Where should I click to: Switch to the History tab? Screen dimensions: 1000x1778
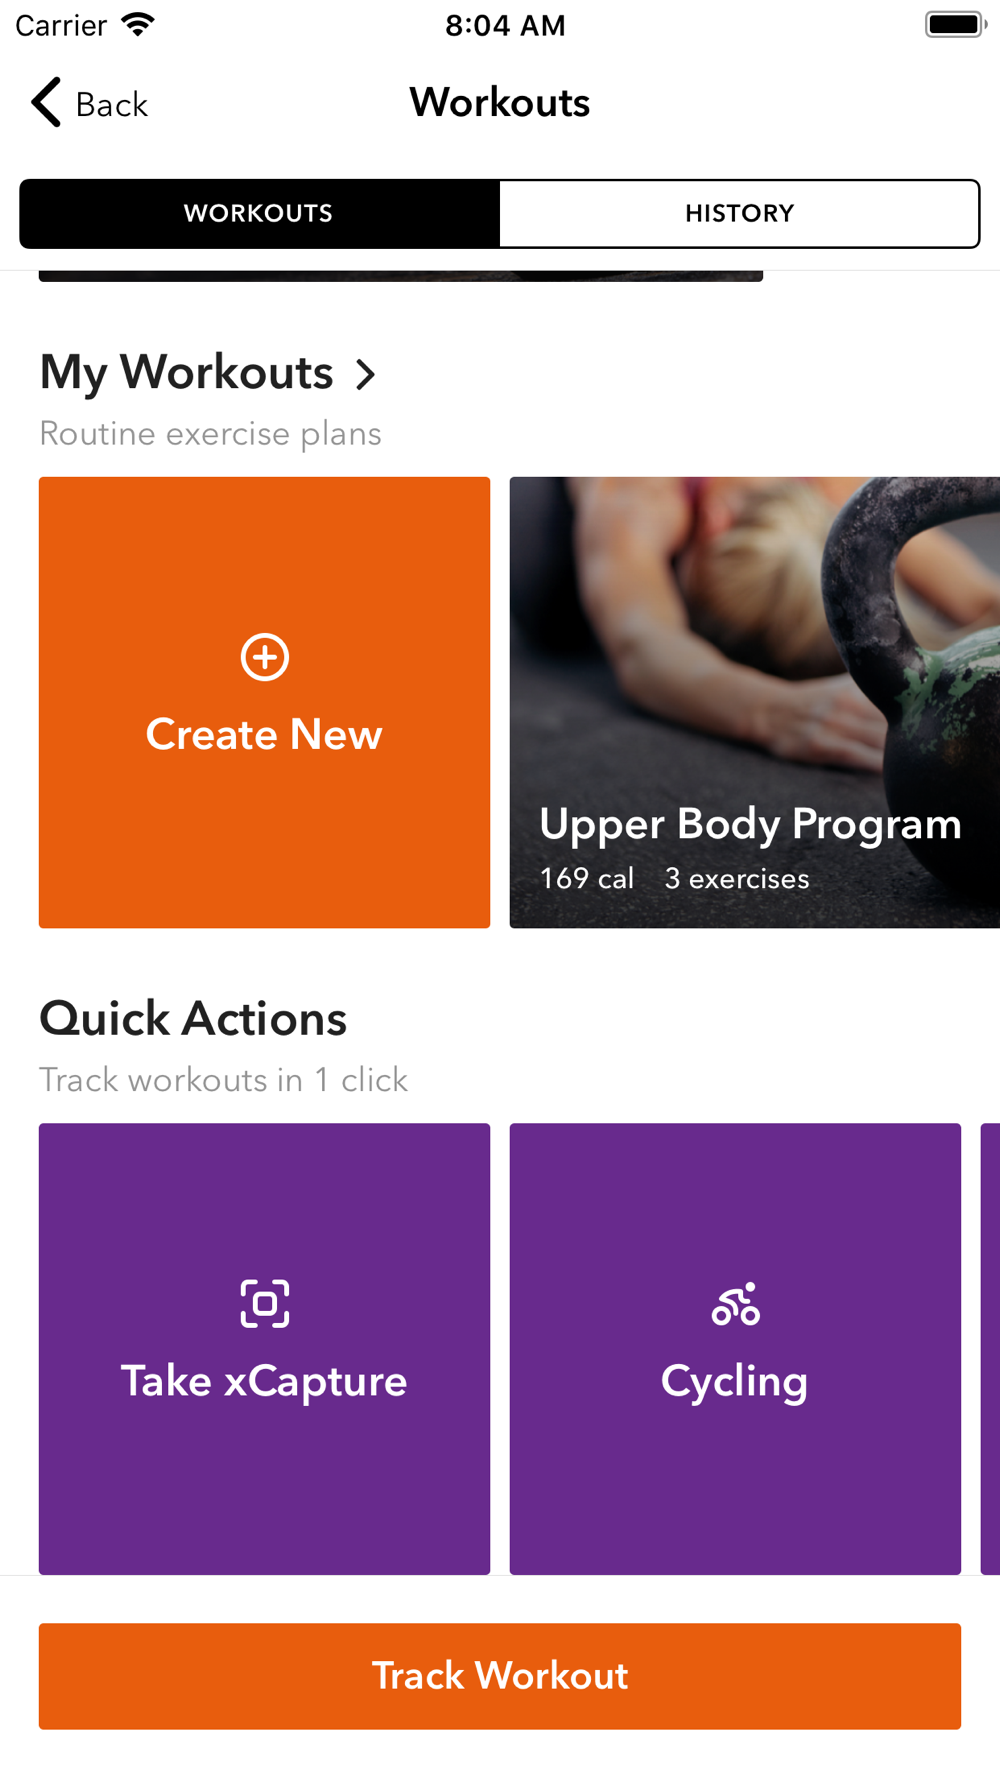tap(739, 213)
